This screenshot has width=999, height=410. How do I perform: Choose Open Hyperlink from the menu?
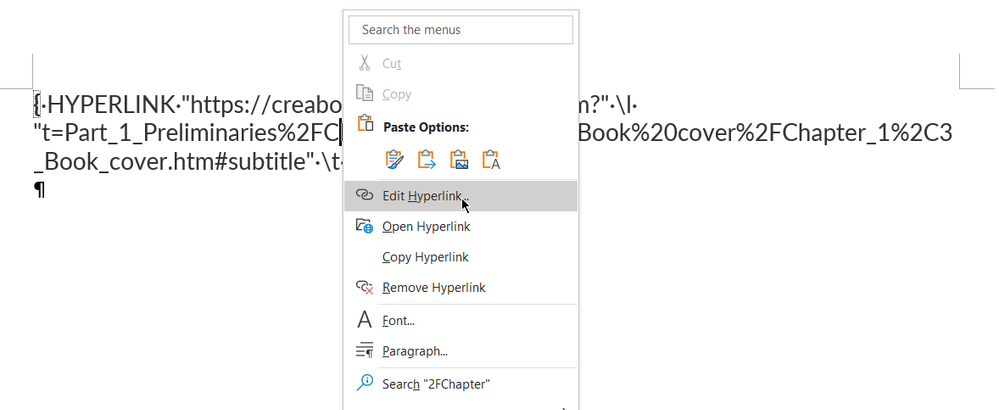(426, 227)
